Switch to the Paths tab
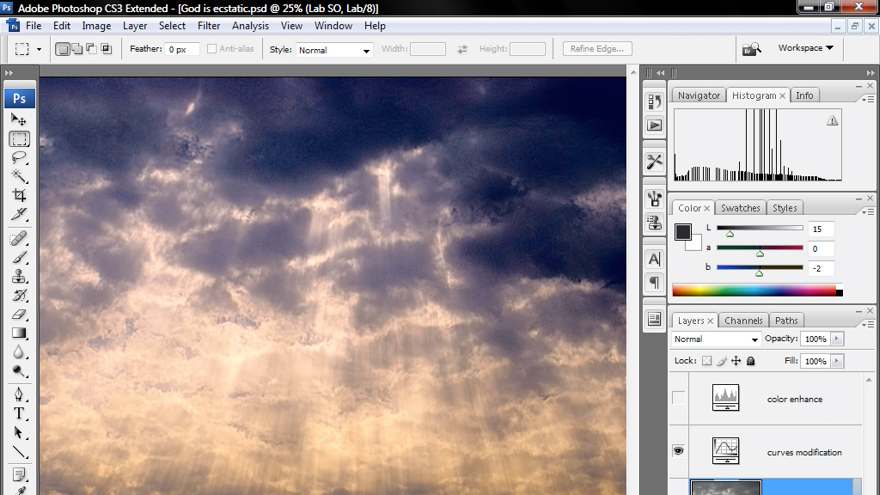This screenshot has height=495, width=880. pyautogui.click(x=786, y=320)
